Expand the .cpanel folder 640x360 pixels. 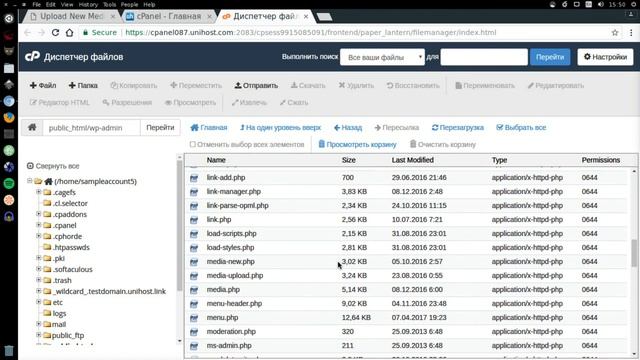38,225
